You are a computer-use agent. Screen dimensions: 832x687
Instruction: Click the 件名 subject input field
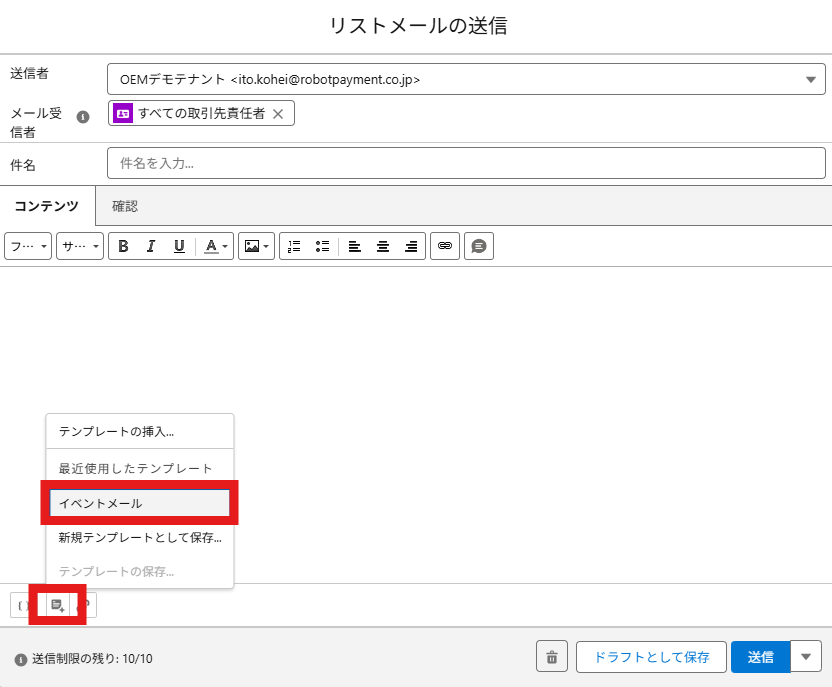click(465, 163)
